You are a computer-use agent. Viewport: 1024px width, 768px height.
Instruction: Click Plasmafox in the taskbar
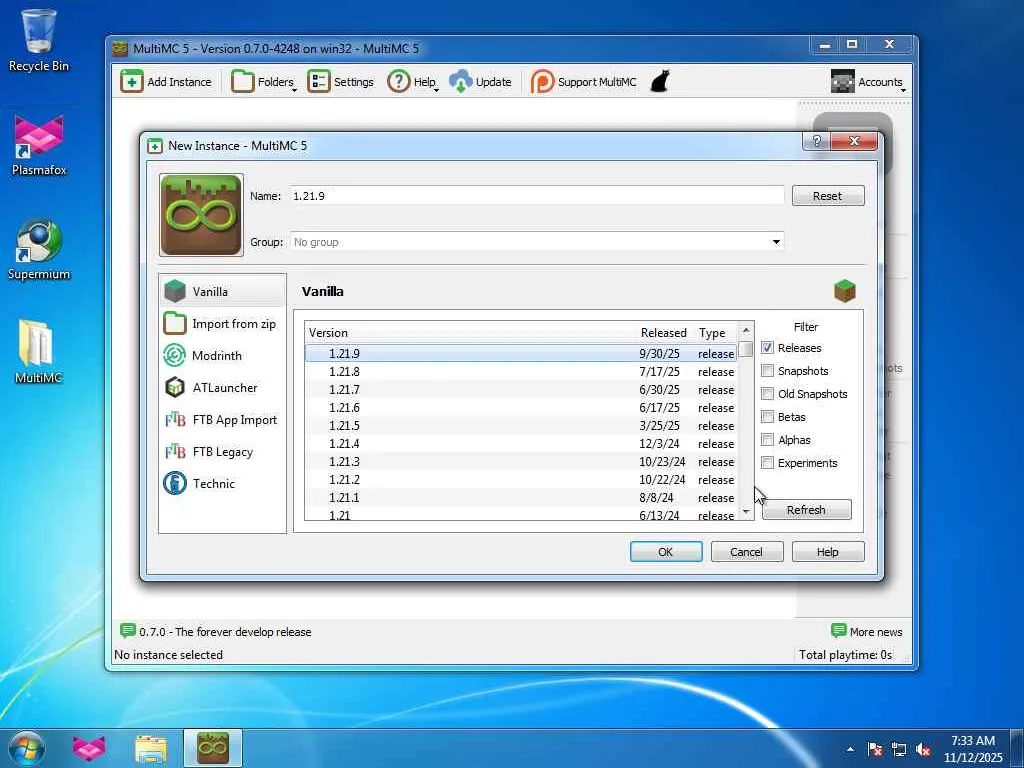(x=89, y=748)
